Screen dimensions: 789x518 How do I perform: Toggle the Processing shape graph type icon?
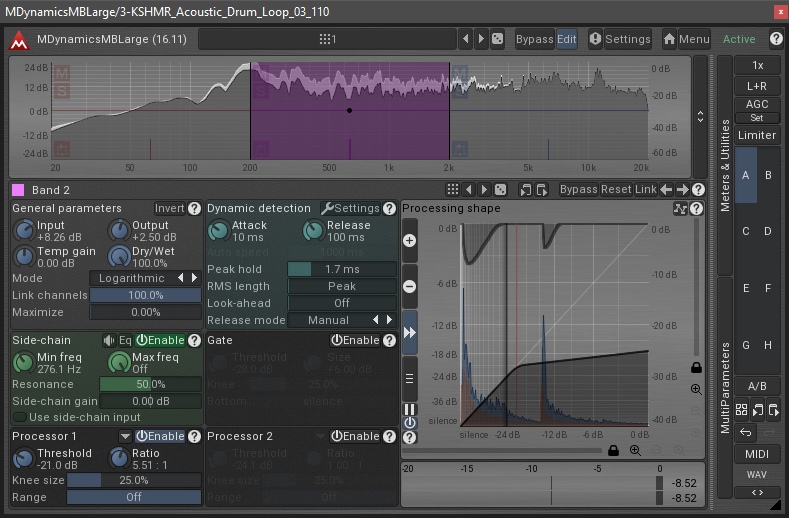(680, 208)
